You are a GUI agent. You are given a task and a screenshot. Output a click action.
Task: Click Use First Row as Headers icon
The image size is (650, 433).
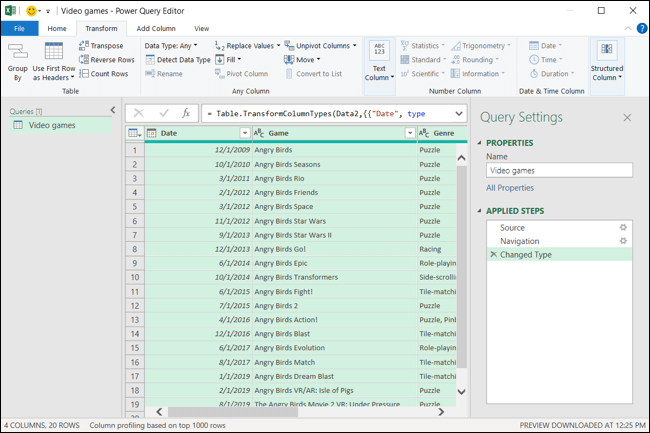[54, 52]
